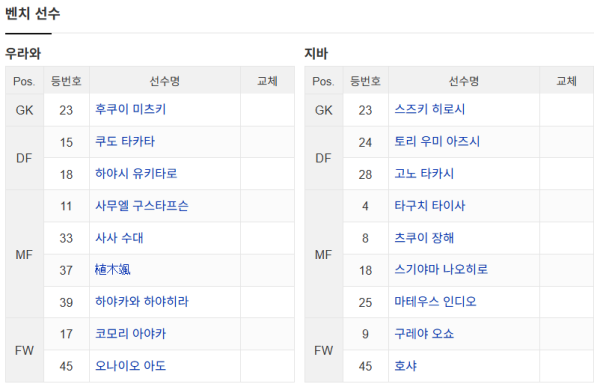Click 등번호 header in 지바 table
This screenshot has width=600, height=387.
click(x=365, y=81)
